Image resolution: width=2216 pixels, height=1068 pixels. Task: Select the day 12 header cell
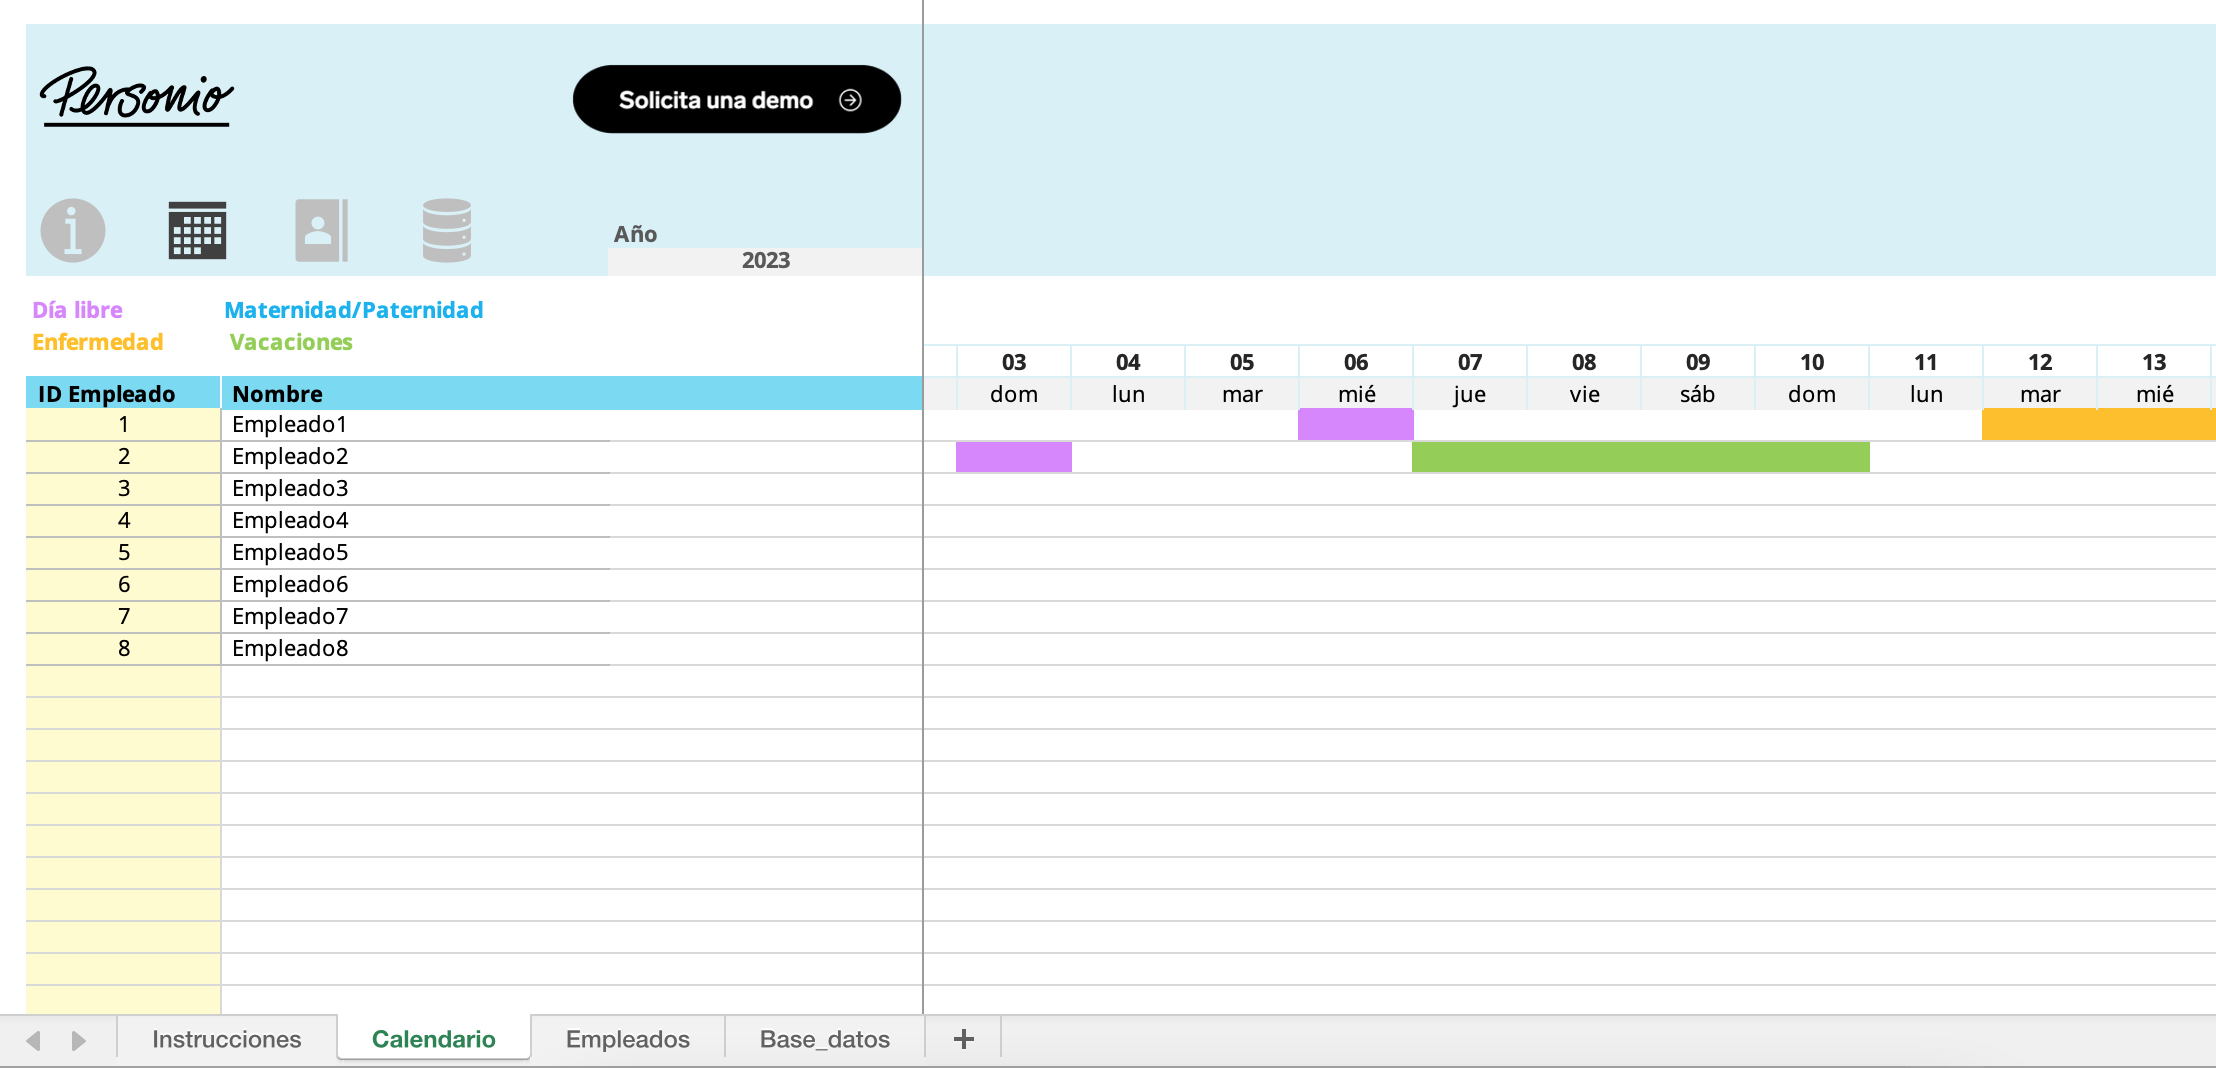coord(2040,362)
